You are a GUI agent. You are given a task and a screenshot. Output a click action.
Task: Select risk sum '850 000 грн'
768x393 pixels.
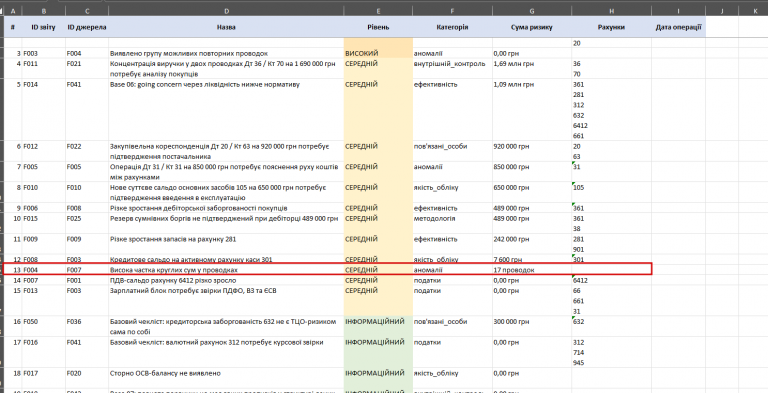click(x=532, y=172)
